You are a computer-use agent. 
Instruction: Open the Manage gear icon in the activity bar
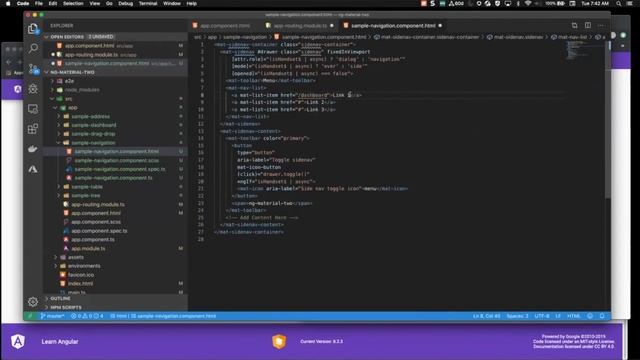point(33,302)
